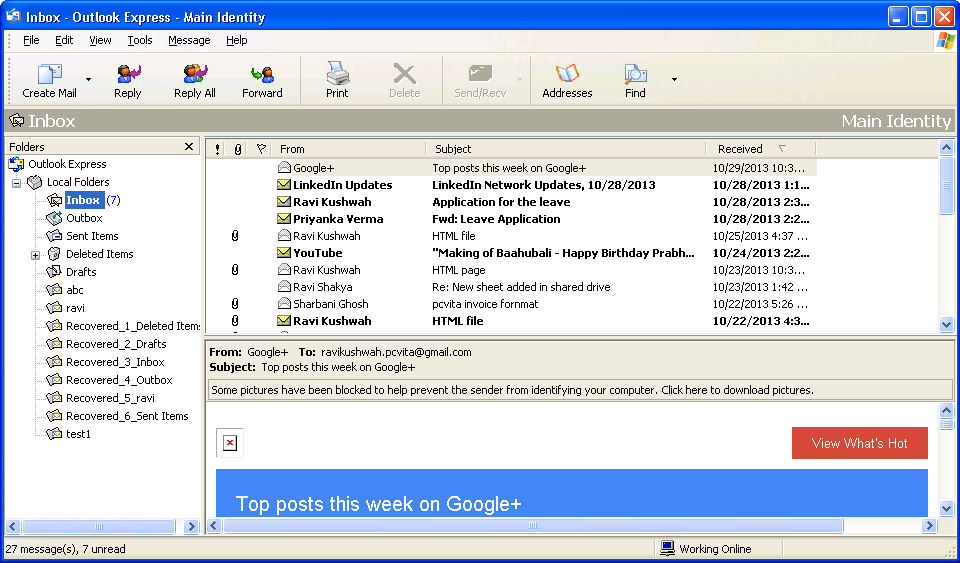Click attachment paperclip on pcvita invoice message
This screenshot has width=960, height=563.
click(x=234, y=304)
